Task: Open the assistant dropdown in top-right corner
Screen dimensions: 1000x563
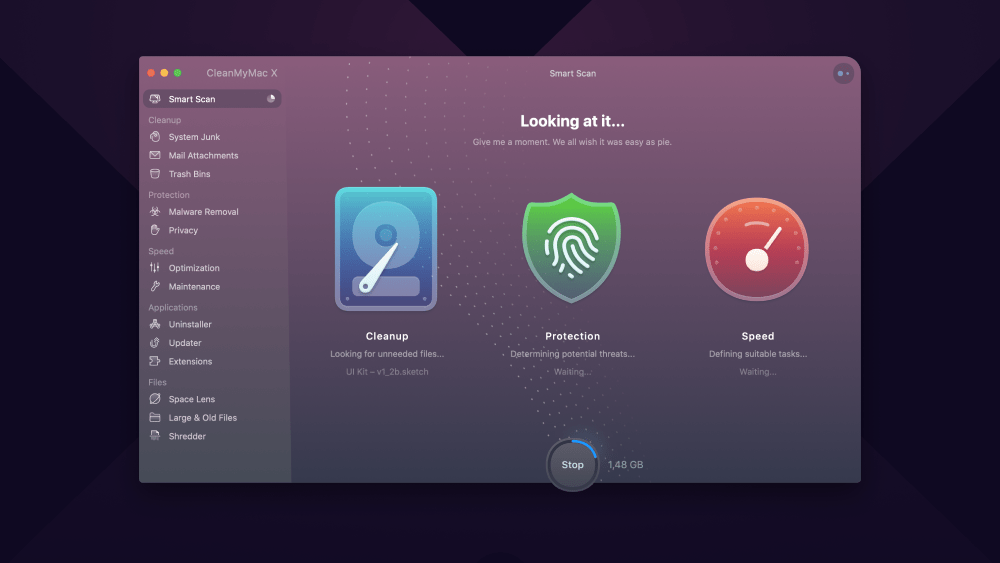Action: tap(843, 73)
